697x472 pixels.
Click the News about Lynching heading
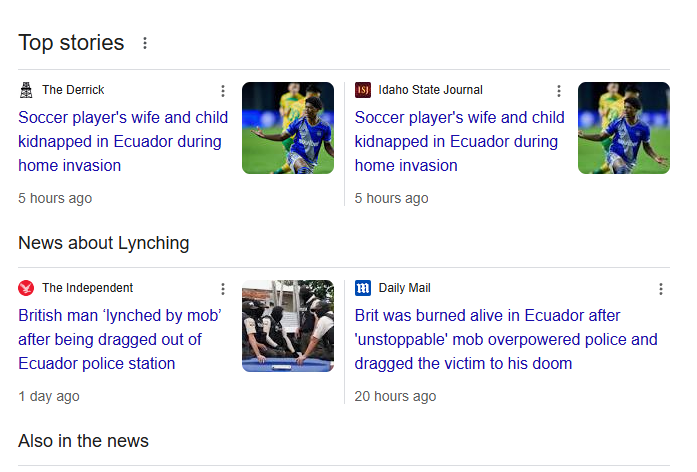pos(104,243)
